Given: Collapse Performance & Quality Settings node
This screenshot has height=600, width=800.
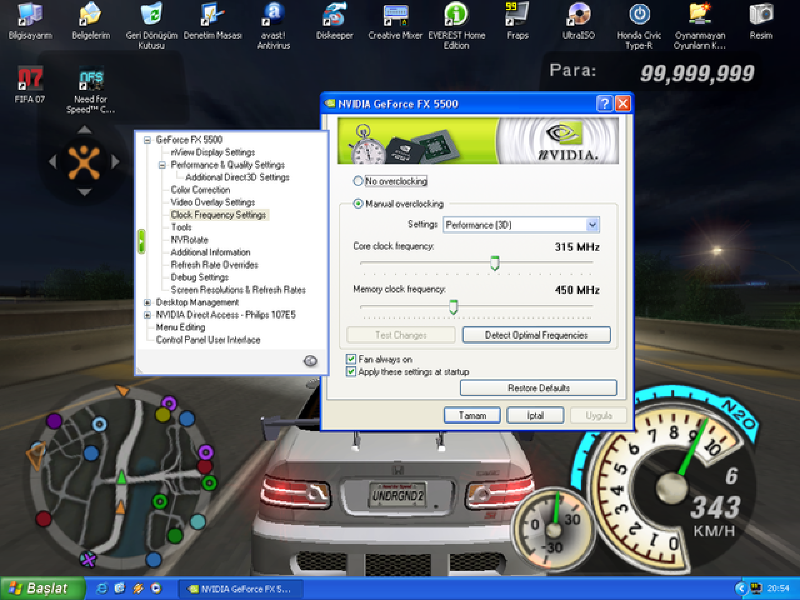Looking at the screenshot, I should (x=162, y=165).
